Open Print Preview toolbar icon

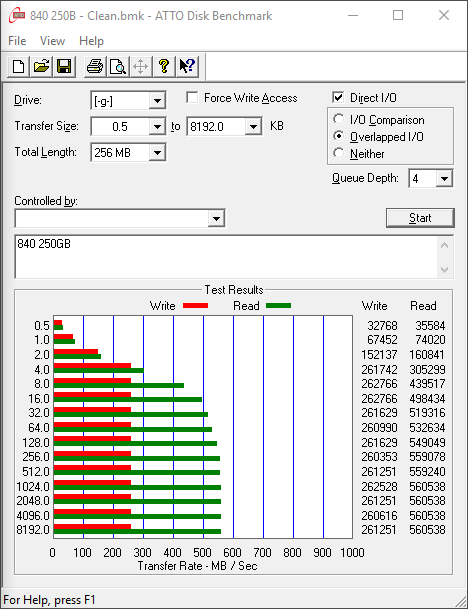click(118, 66)
